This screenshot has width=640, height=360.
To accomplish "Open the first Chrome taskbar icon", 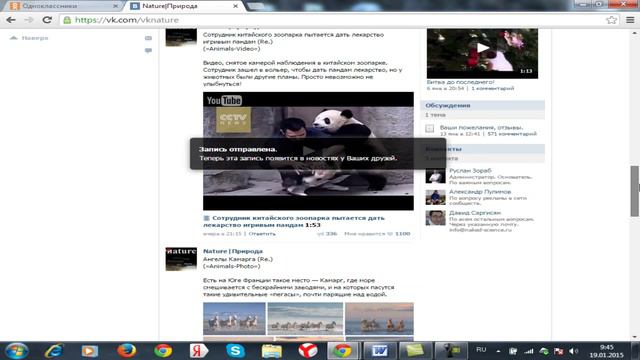I will 163,351.
